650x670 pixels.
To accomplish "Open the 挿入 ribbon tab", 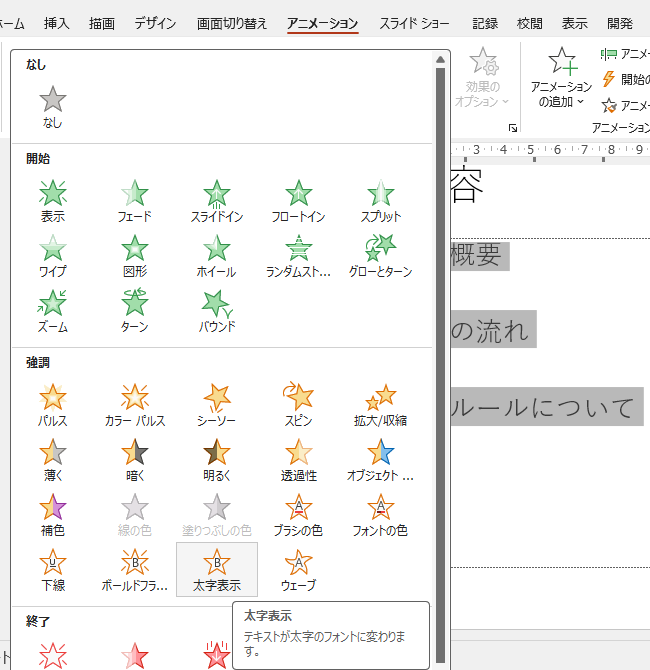I will coord(56,23).
